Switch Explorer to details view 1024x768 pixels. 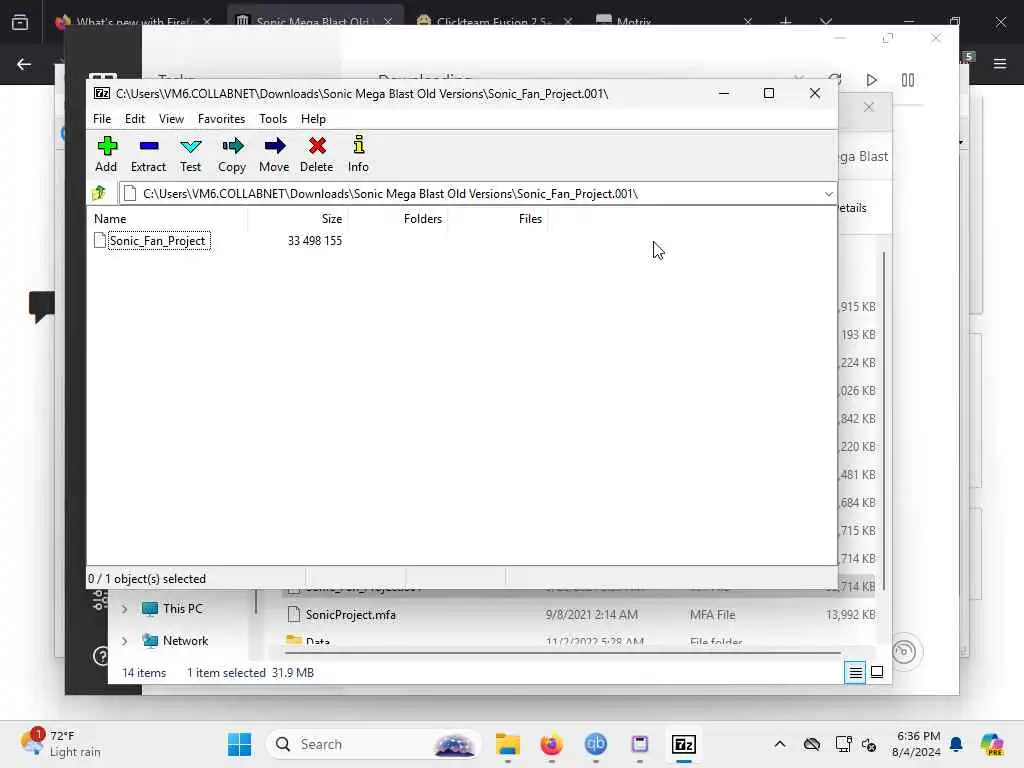pos(855,672)
